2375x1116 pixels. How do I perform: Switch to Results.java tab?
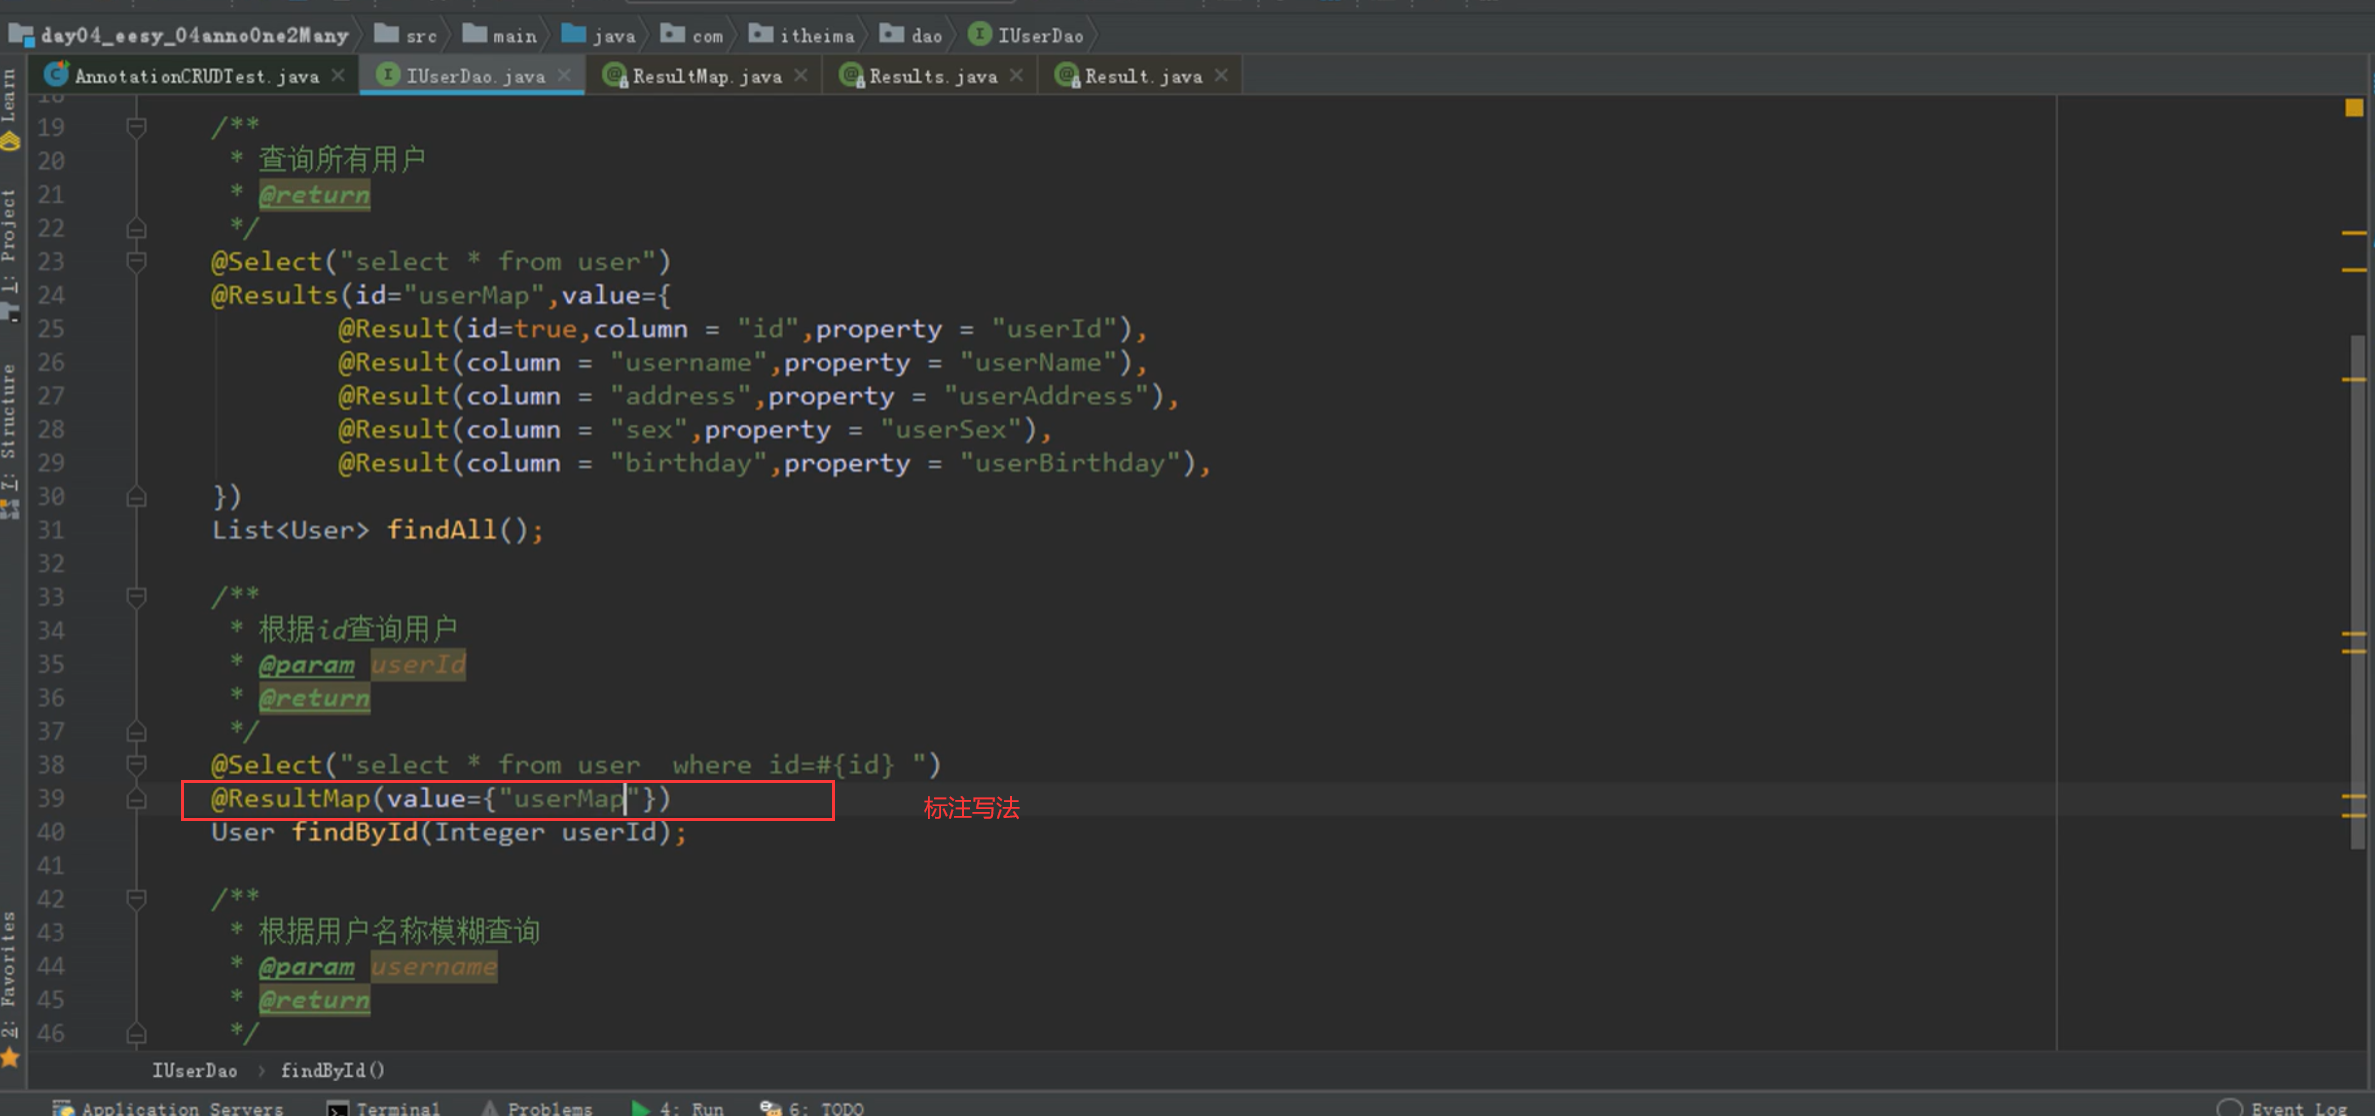932,76
